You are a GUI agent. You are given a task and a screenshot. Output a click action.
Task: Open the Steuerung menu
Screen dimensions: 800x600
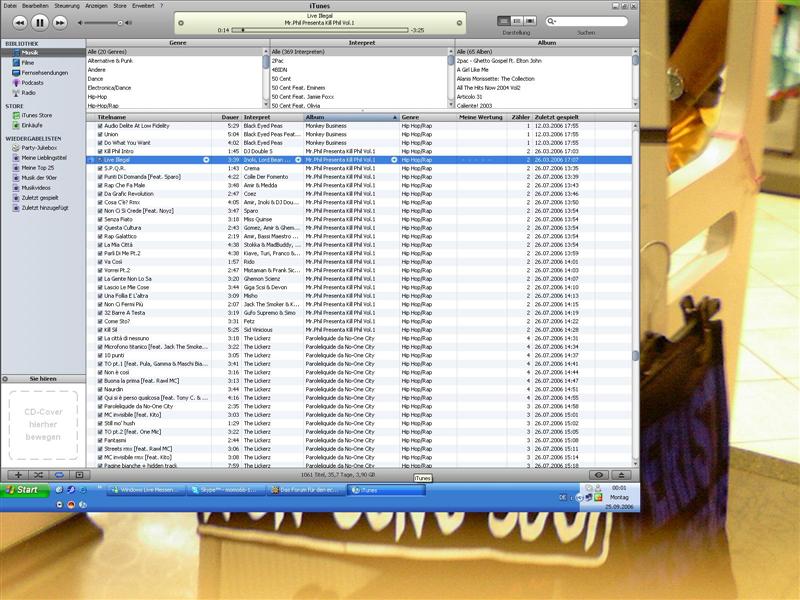[x=67, y=5]
